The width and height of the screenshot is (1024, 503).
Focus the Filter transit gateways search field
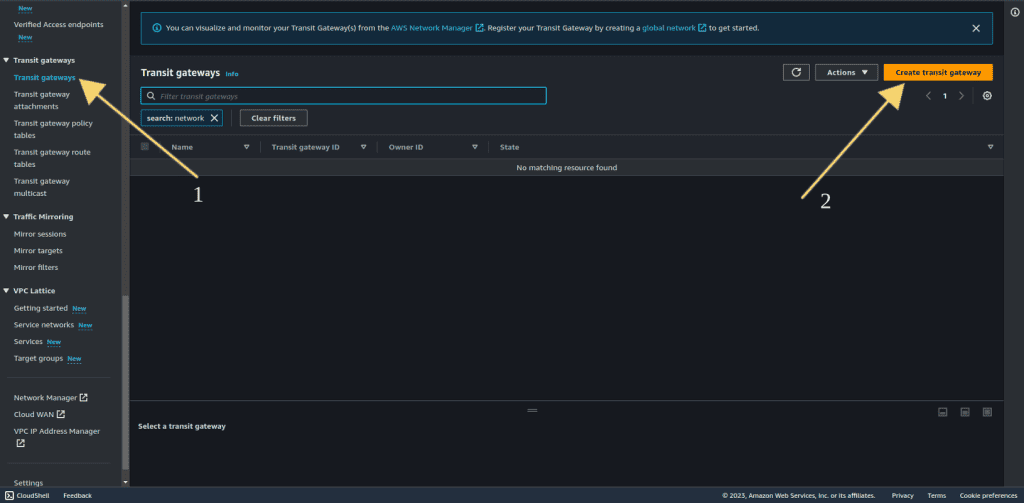click(x=343, y=96)
